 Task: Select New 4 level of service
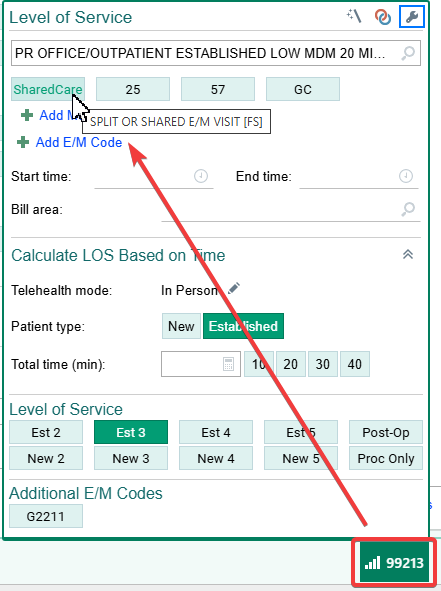(x=216, y=458)
